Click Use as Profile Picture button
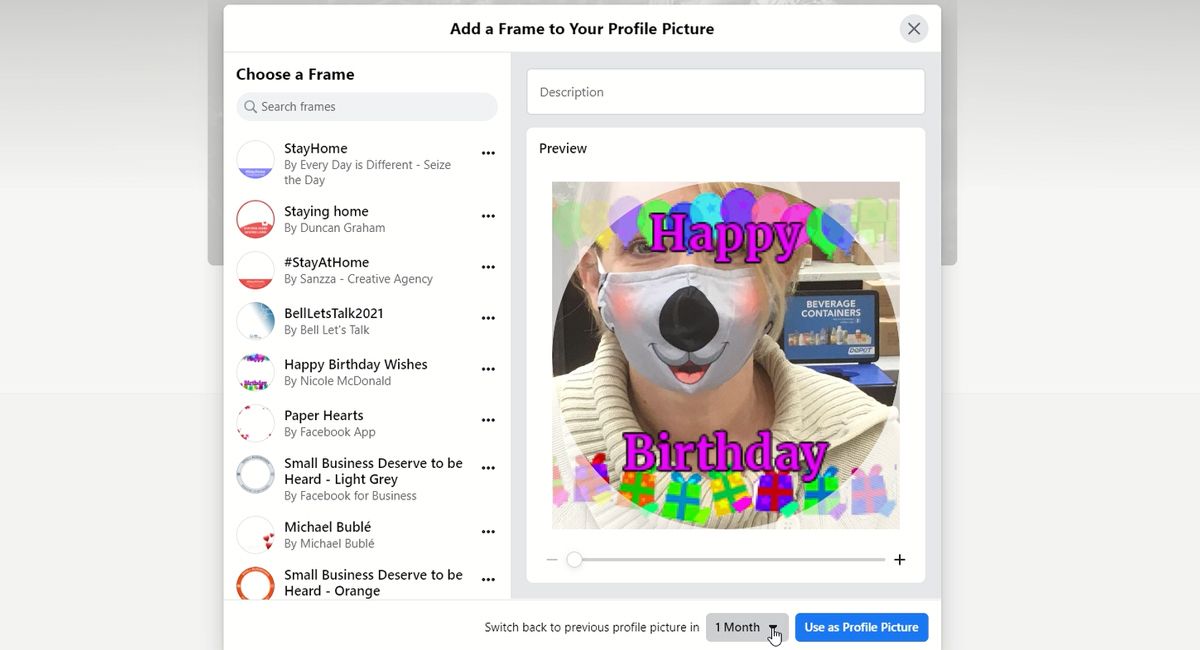This screenshot has width=1200, height=650. pos(862,627)
